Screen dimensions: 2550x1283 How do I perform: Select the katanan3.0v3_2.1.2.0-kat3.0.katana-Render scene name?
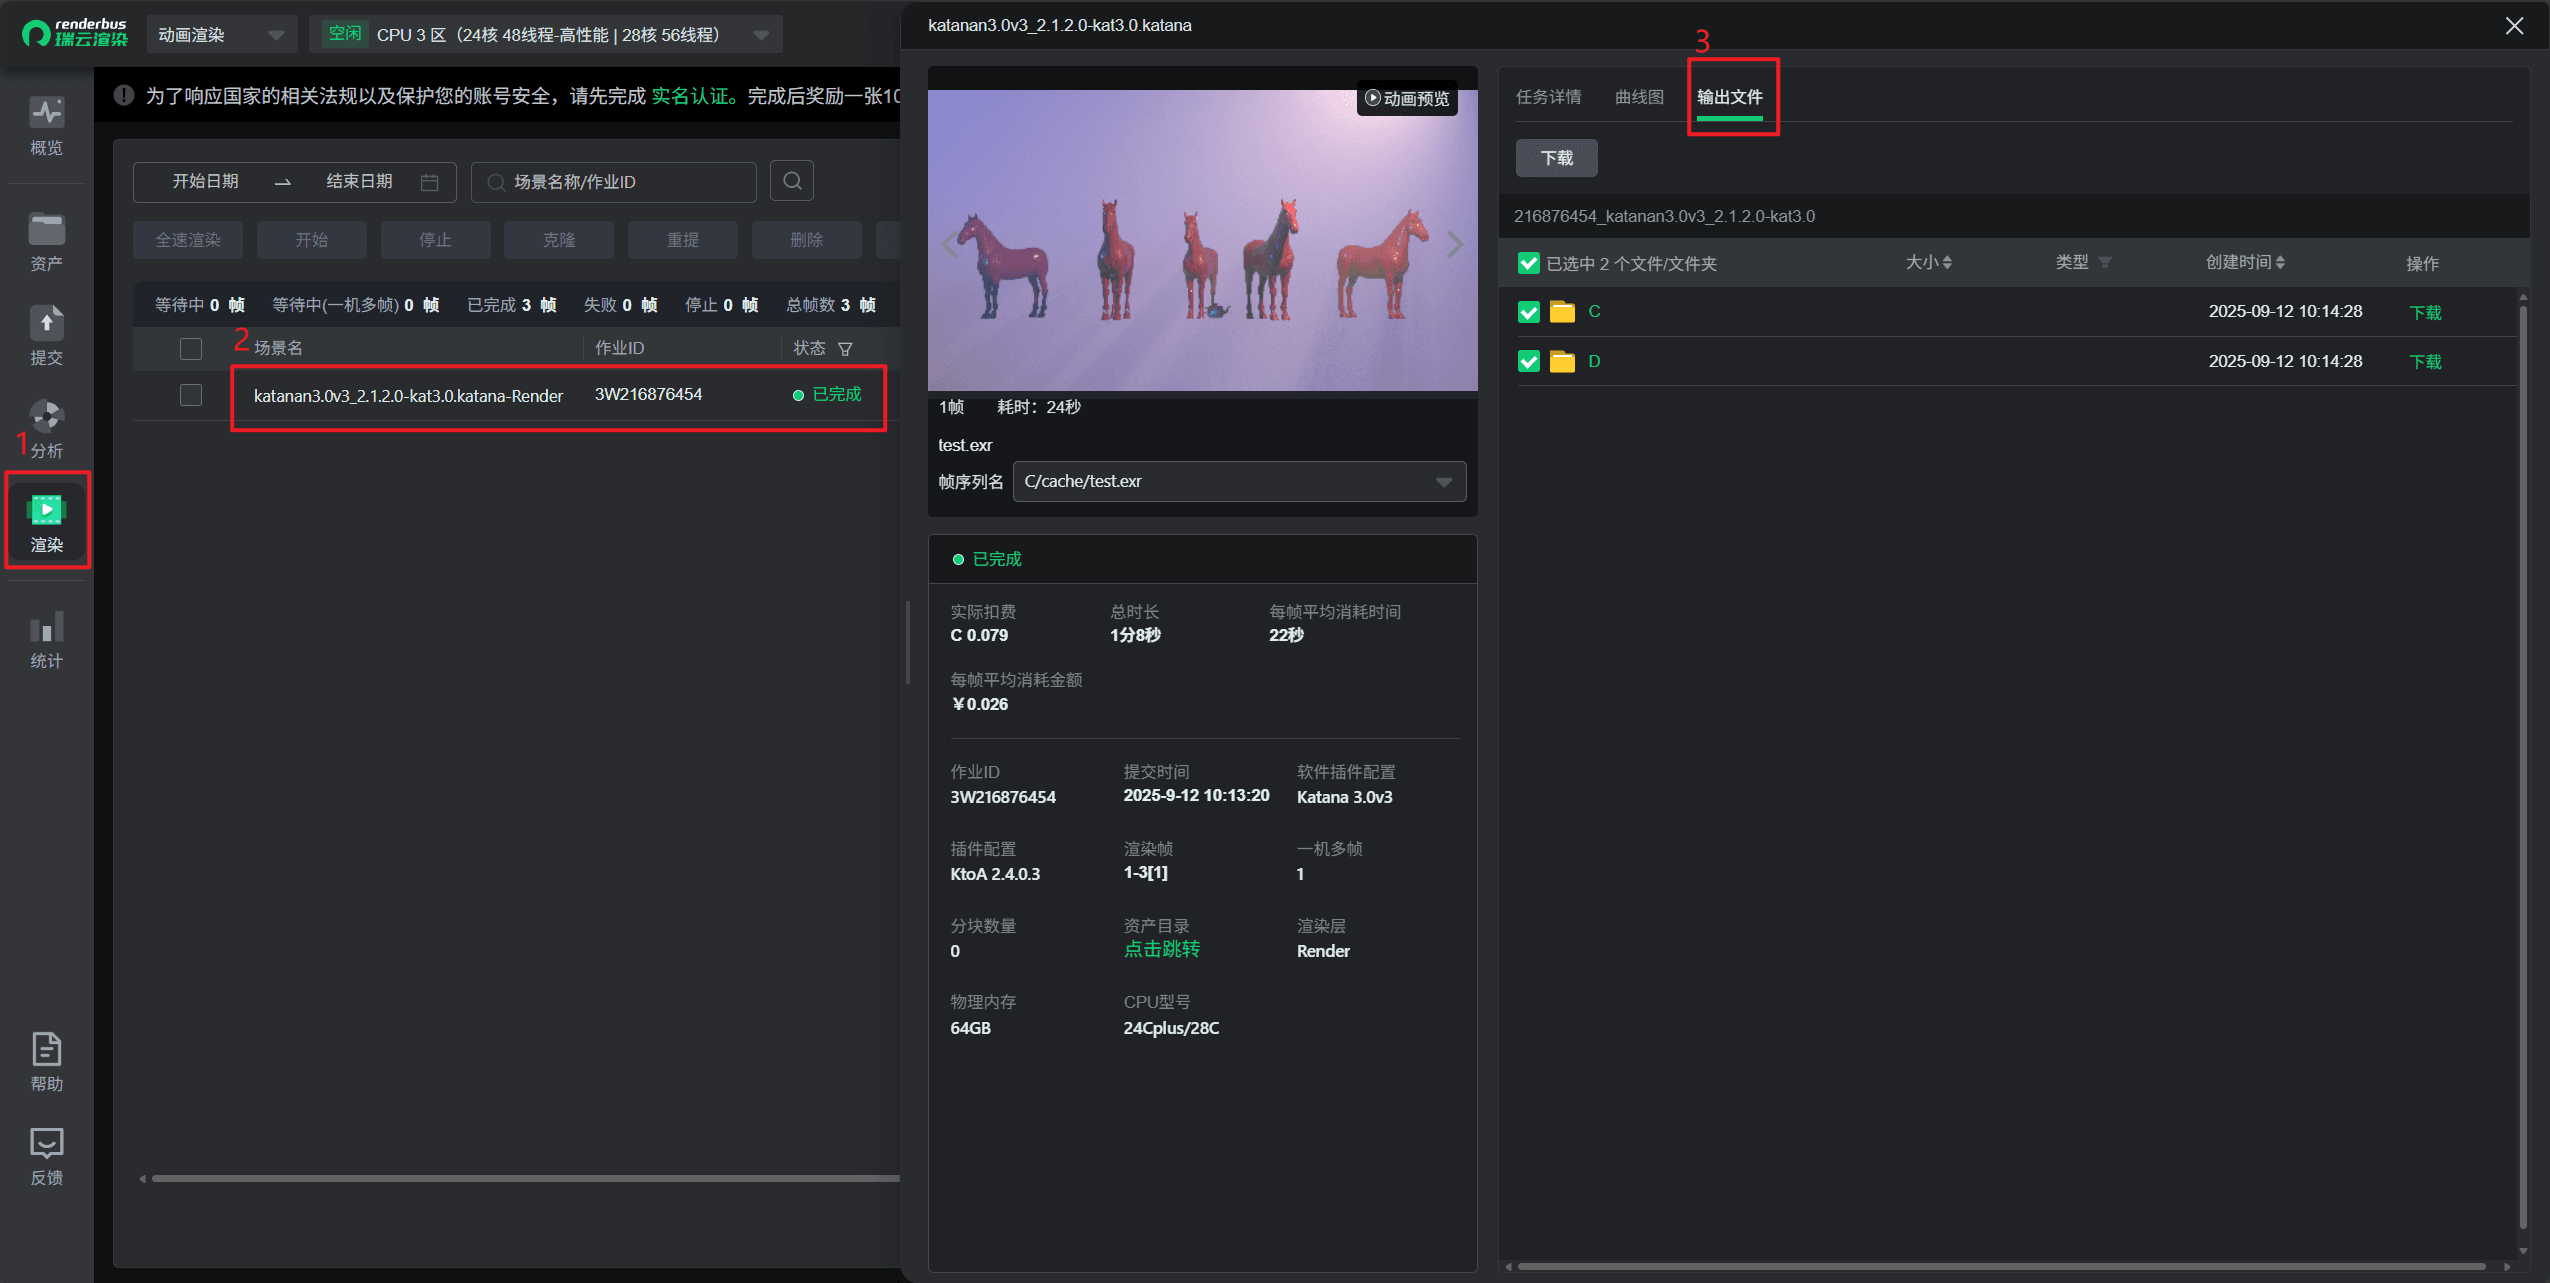coord(408,396)
